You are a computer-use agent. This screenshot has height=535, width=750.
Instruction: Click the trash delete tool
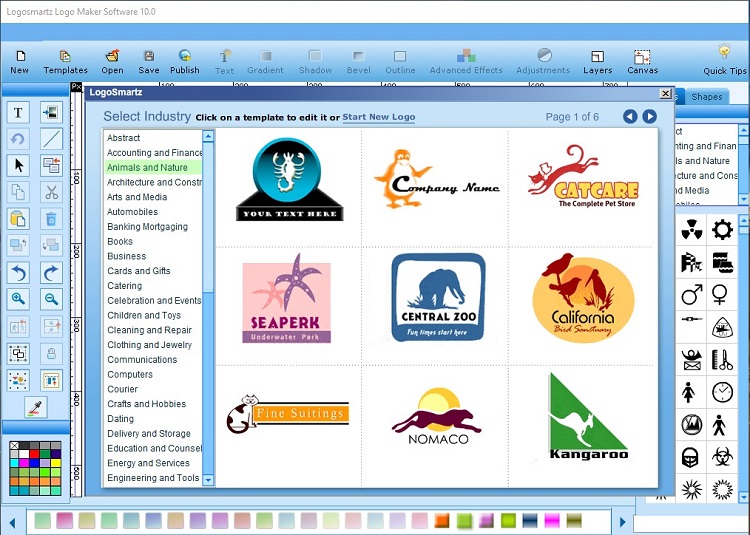[51, 219]
